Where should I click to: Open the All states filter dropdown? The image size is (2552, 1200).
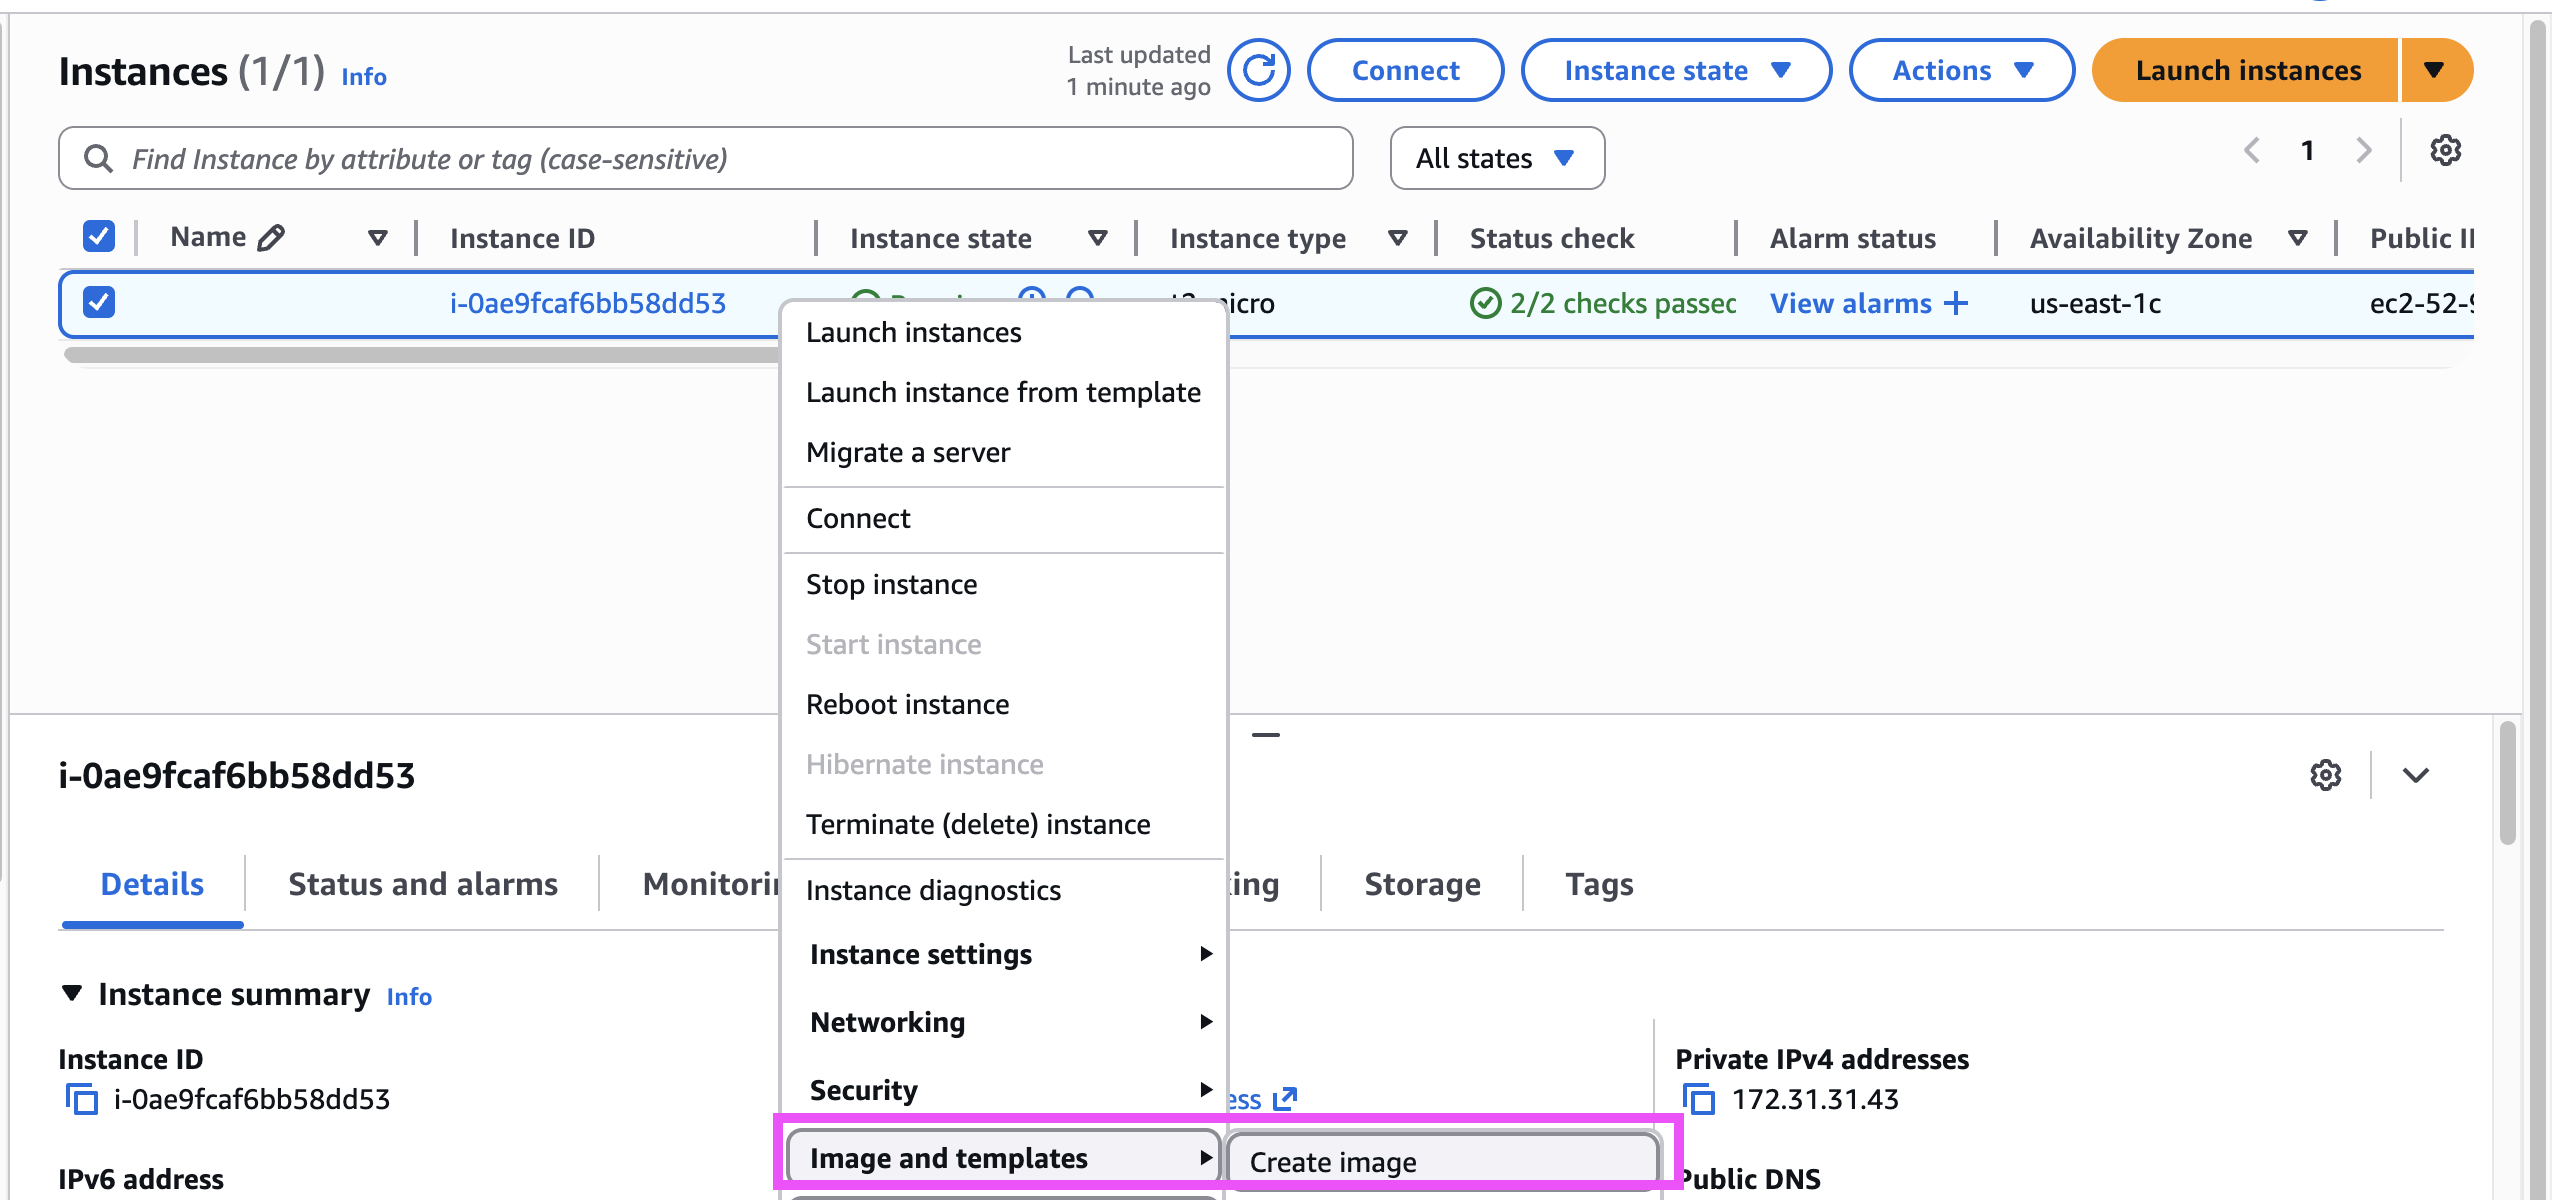pos(1496,158)
